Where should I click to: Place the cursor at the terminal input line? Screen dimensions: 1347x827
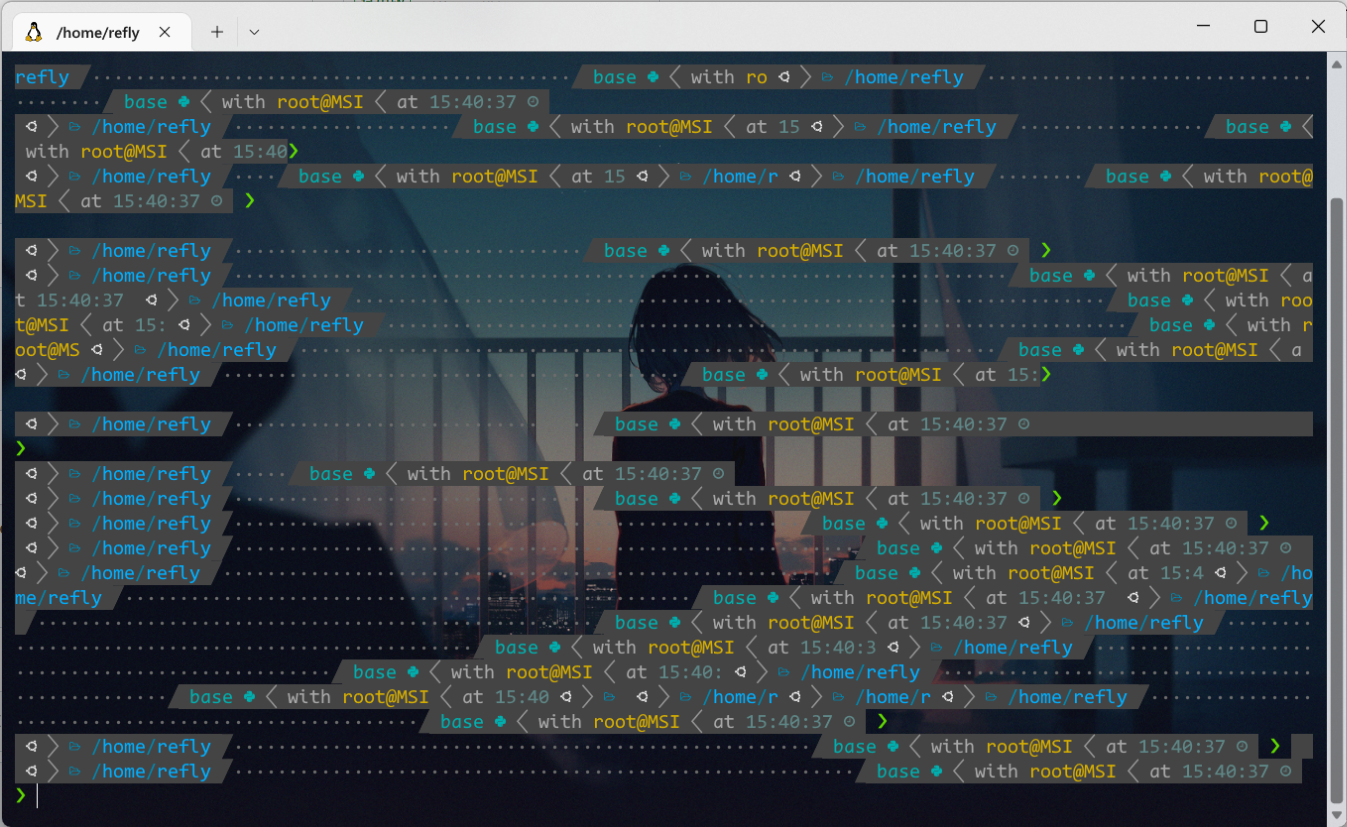point(38,796)
